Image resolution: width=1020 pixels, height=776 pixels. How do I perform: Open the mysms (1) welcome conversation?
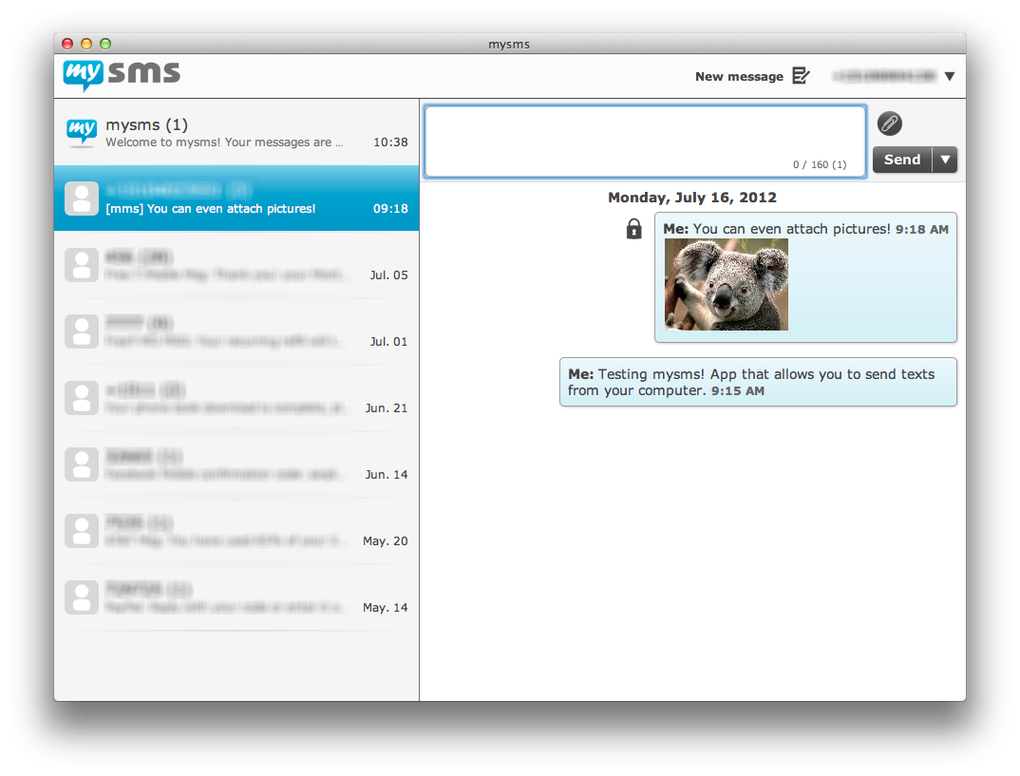pos(237,132)
